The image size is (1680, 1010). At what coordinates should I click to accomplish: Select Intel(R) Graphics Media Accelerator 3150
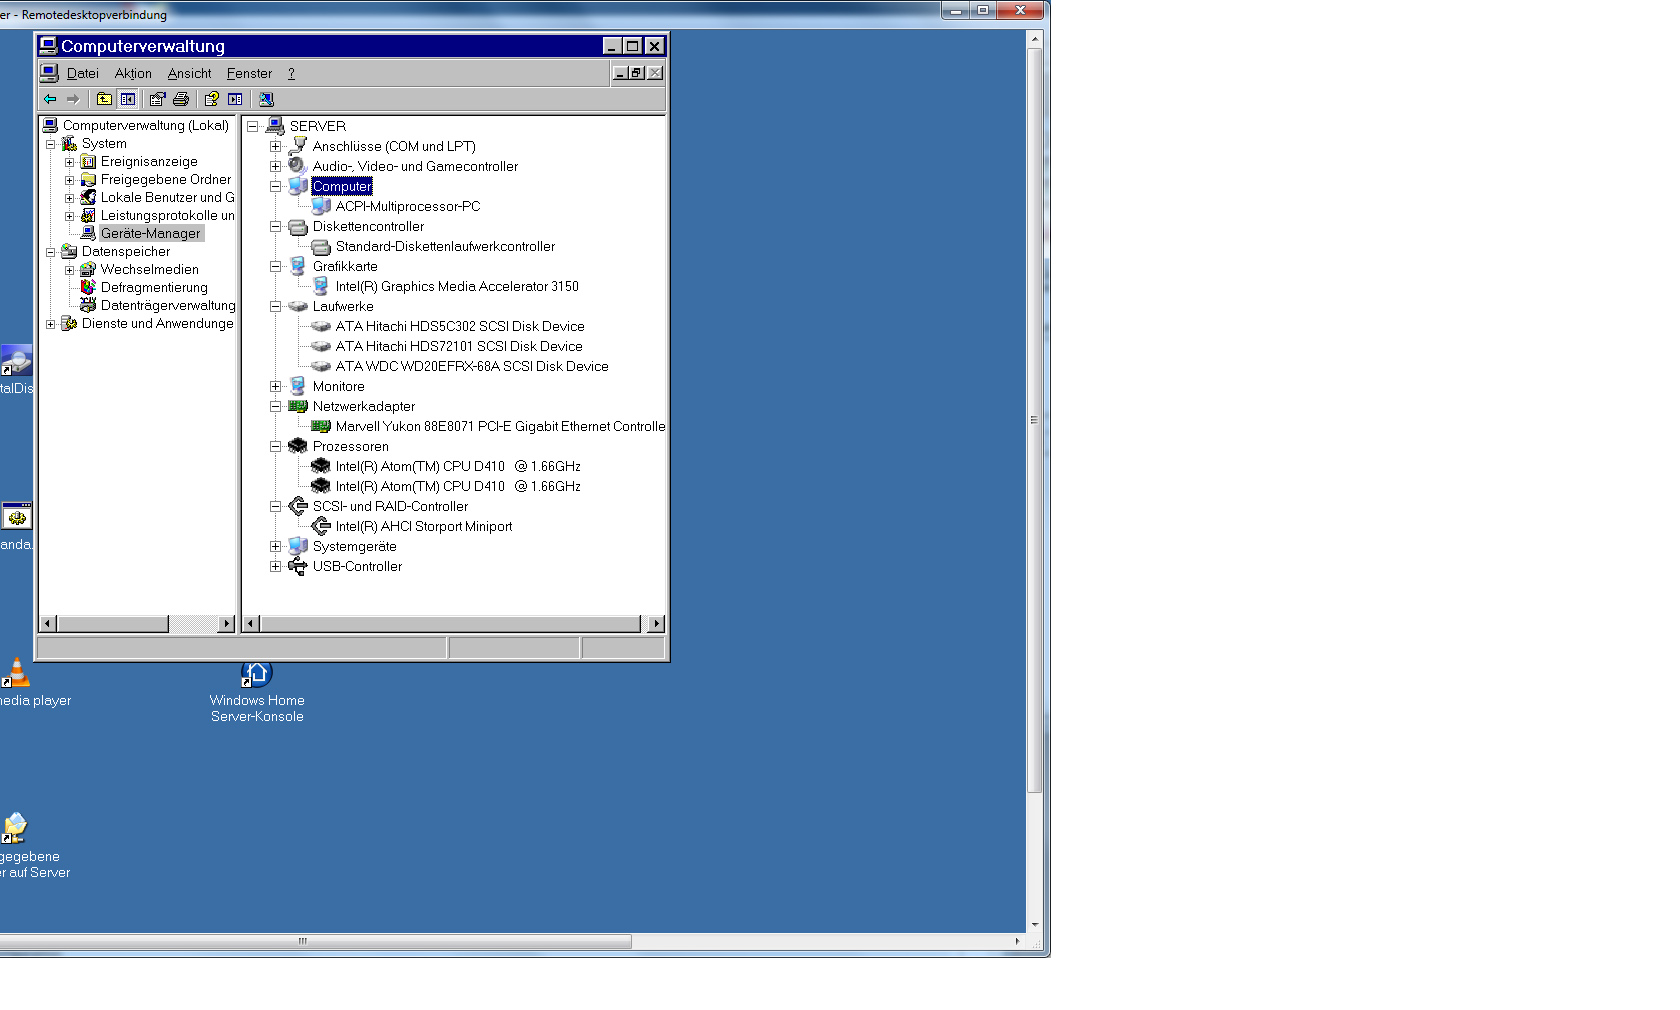coord(457,286)
